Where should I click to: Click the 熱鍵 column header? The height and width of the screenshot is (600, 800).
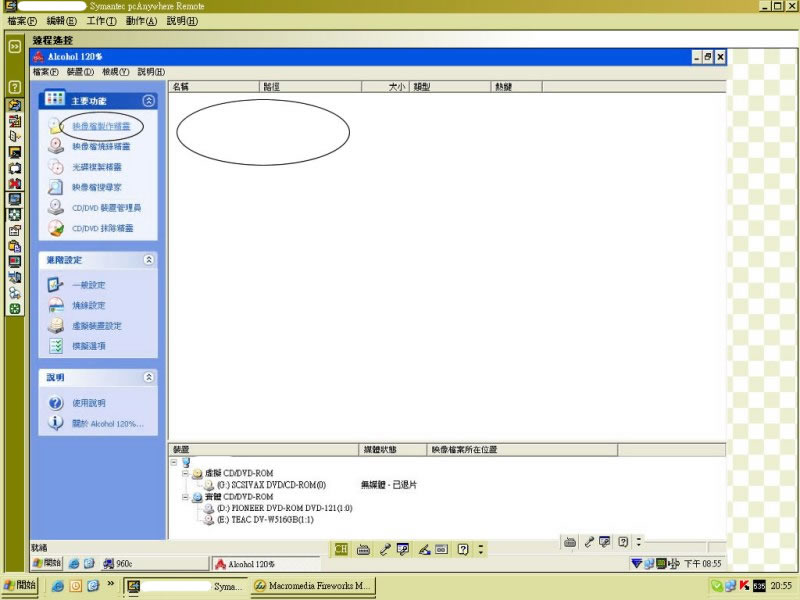(x=516, y=87)
